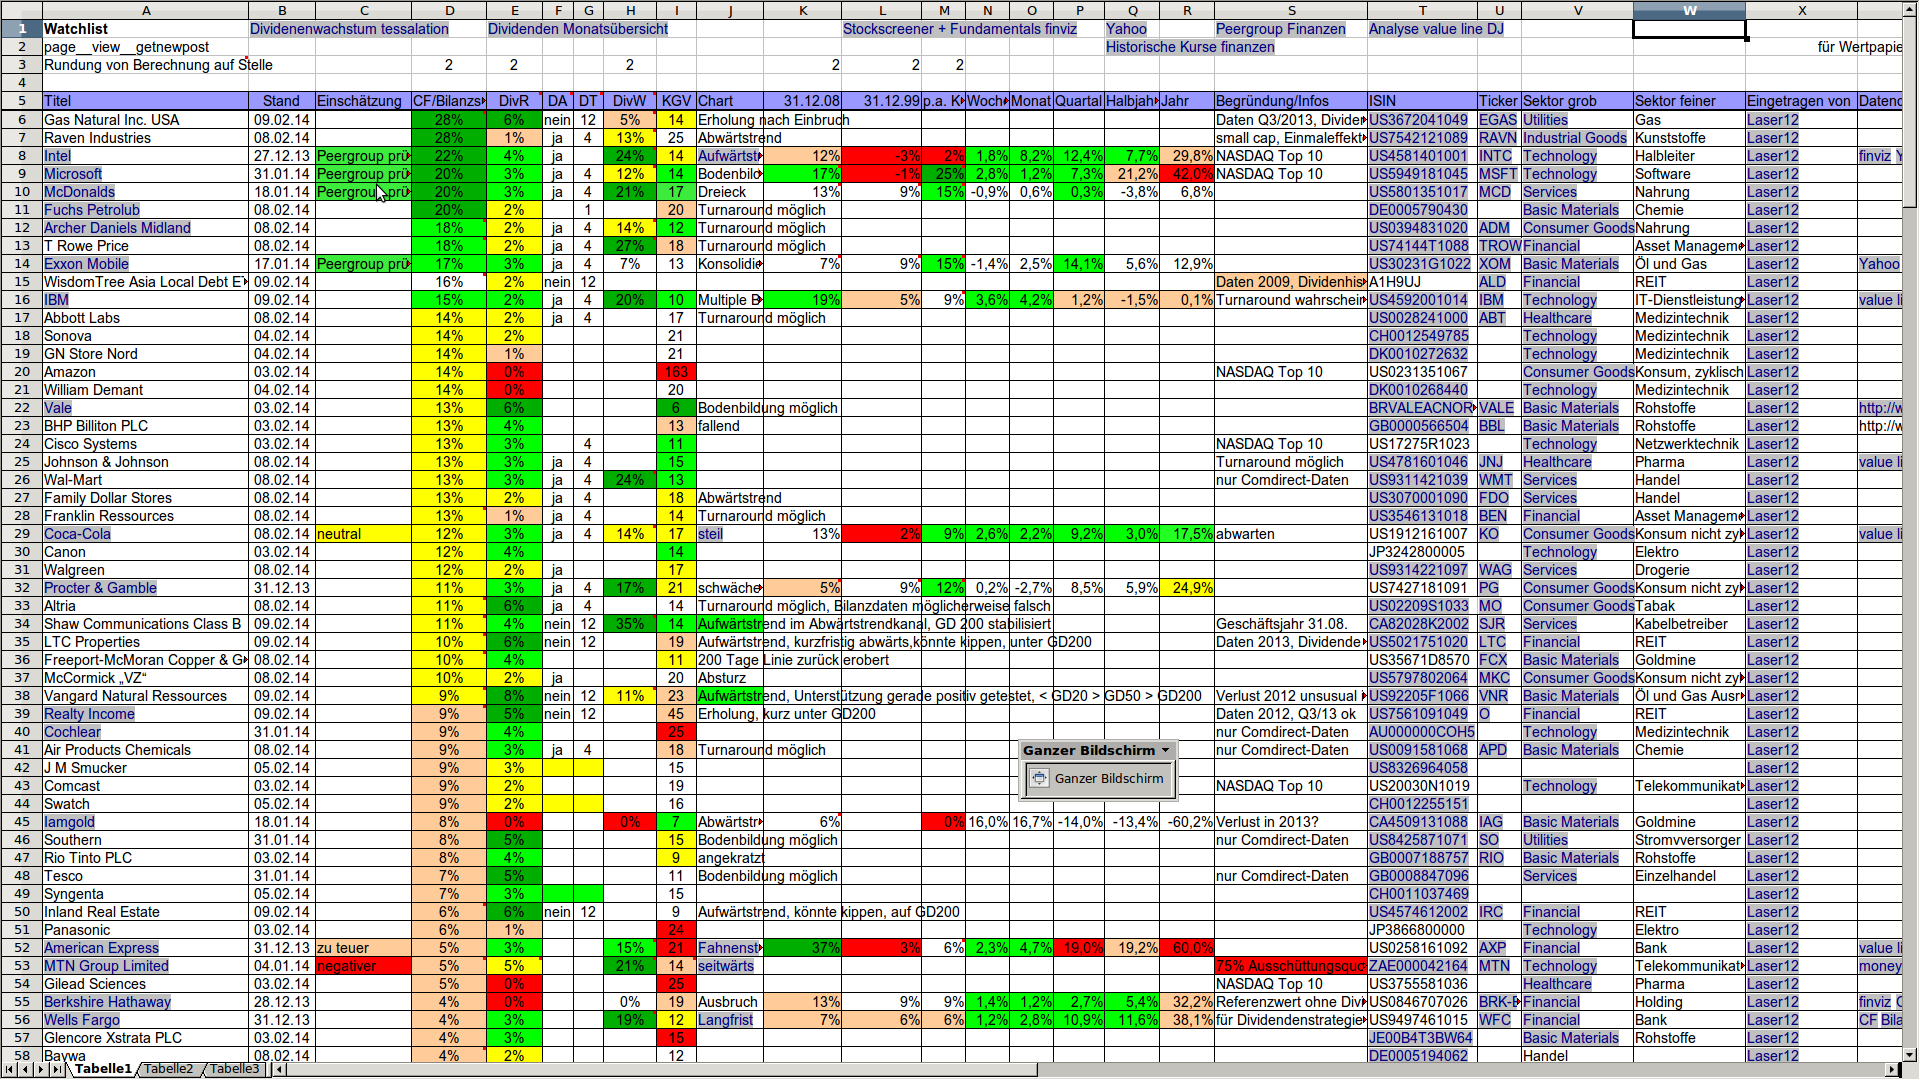The width and height of the screenshot is (1920, 1080).
Task: Open the Microsoft hyperlink in Titel column
Action: [73, 174]
